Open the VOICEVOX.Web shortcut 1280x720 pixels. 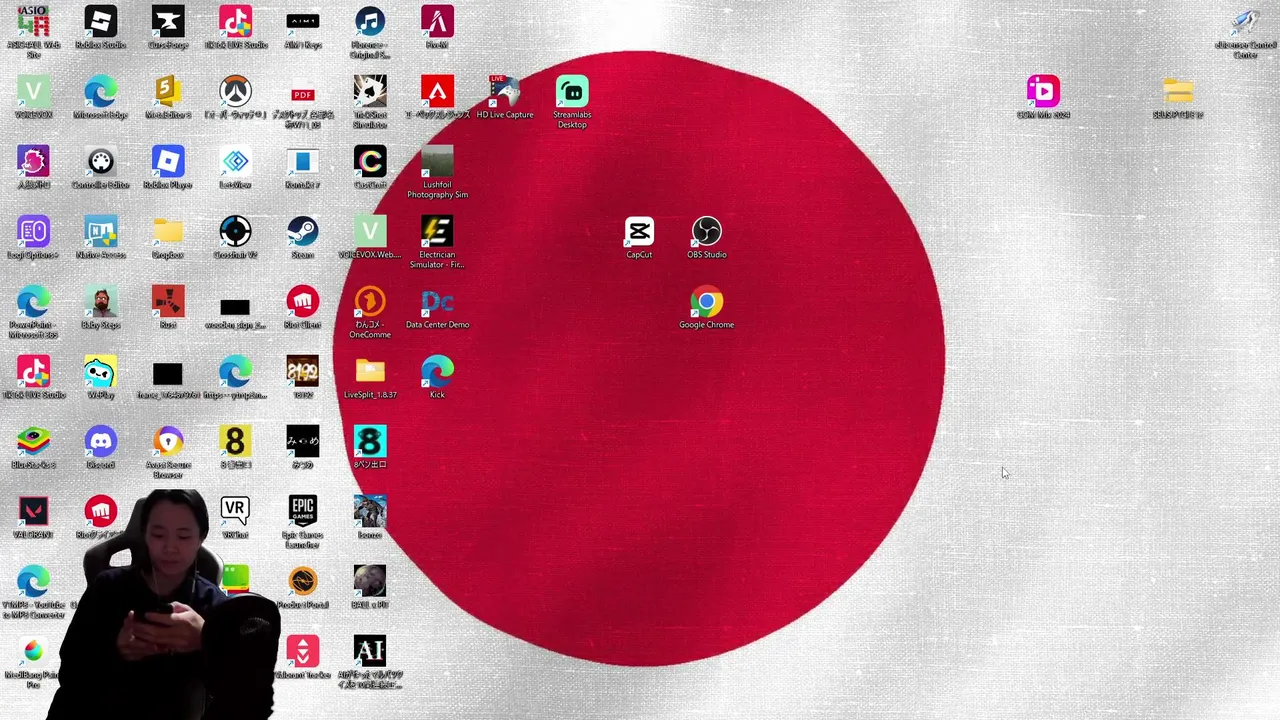click(x=370, y=232)
